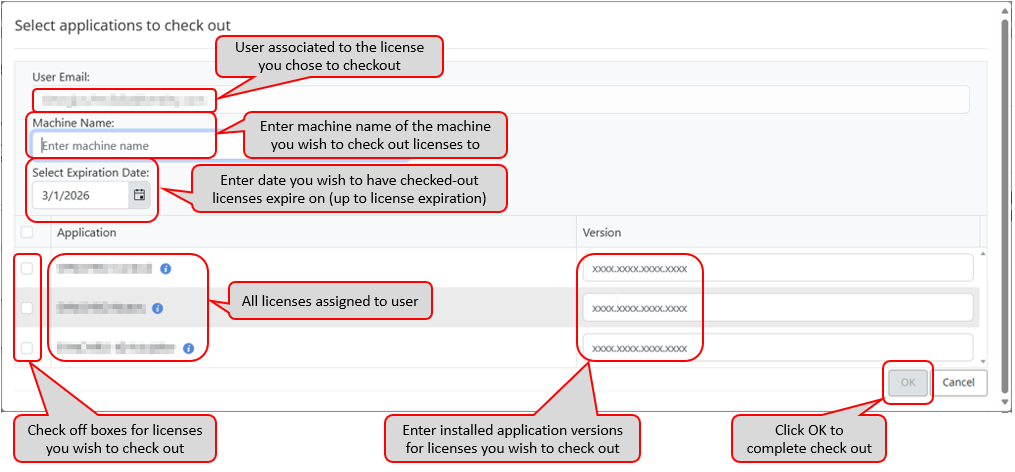
Task: Click the Version column header
Action: [602, 232]
